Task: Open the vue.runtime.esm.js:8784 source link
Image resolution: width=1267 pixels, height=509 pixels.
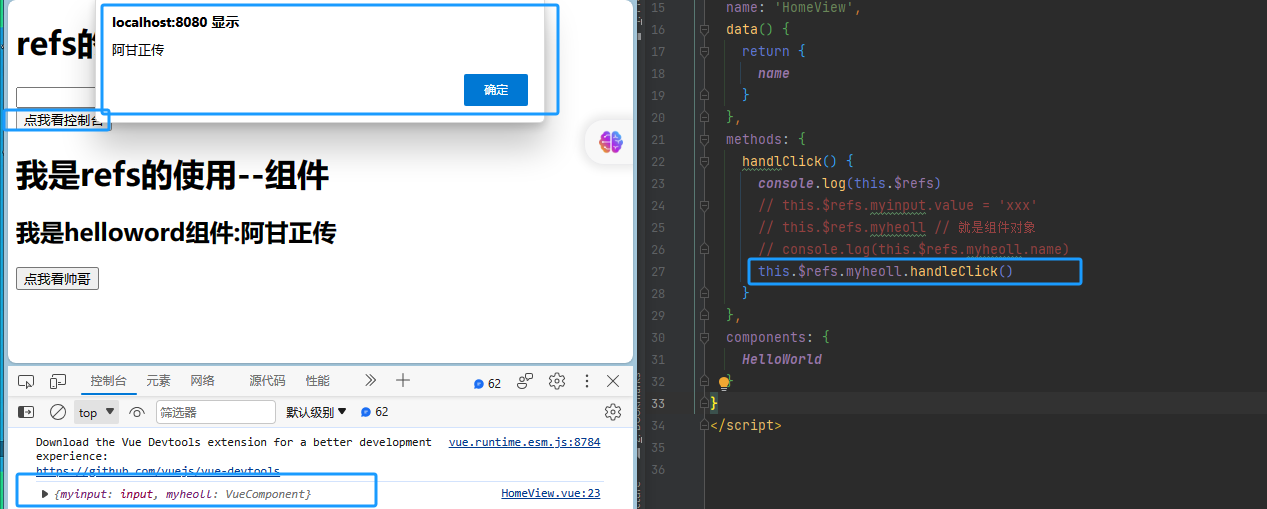Action: [x=524, y=442]
